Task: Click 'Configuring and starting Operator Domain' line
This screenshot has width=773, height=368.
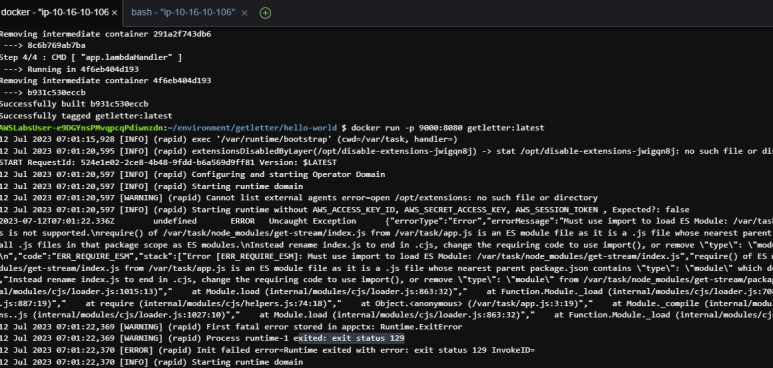Action: [192, 175]
